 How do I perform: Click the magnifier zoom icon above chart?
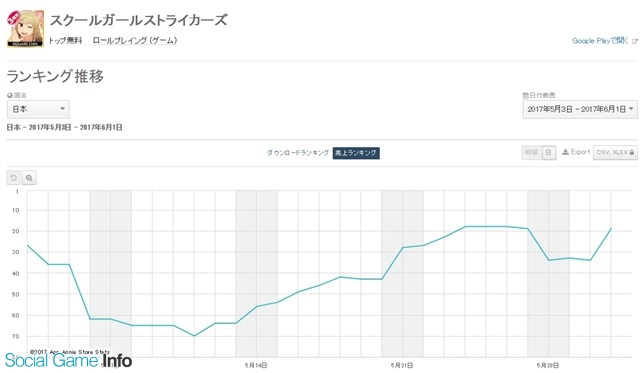pyautogui.click(x=29, y=178)
